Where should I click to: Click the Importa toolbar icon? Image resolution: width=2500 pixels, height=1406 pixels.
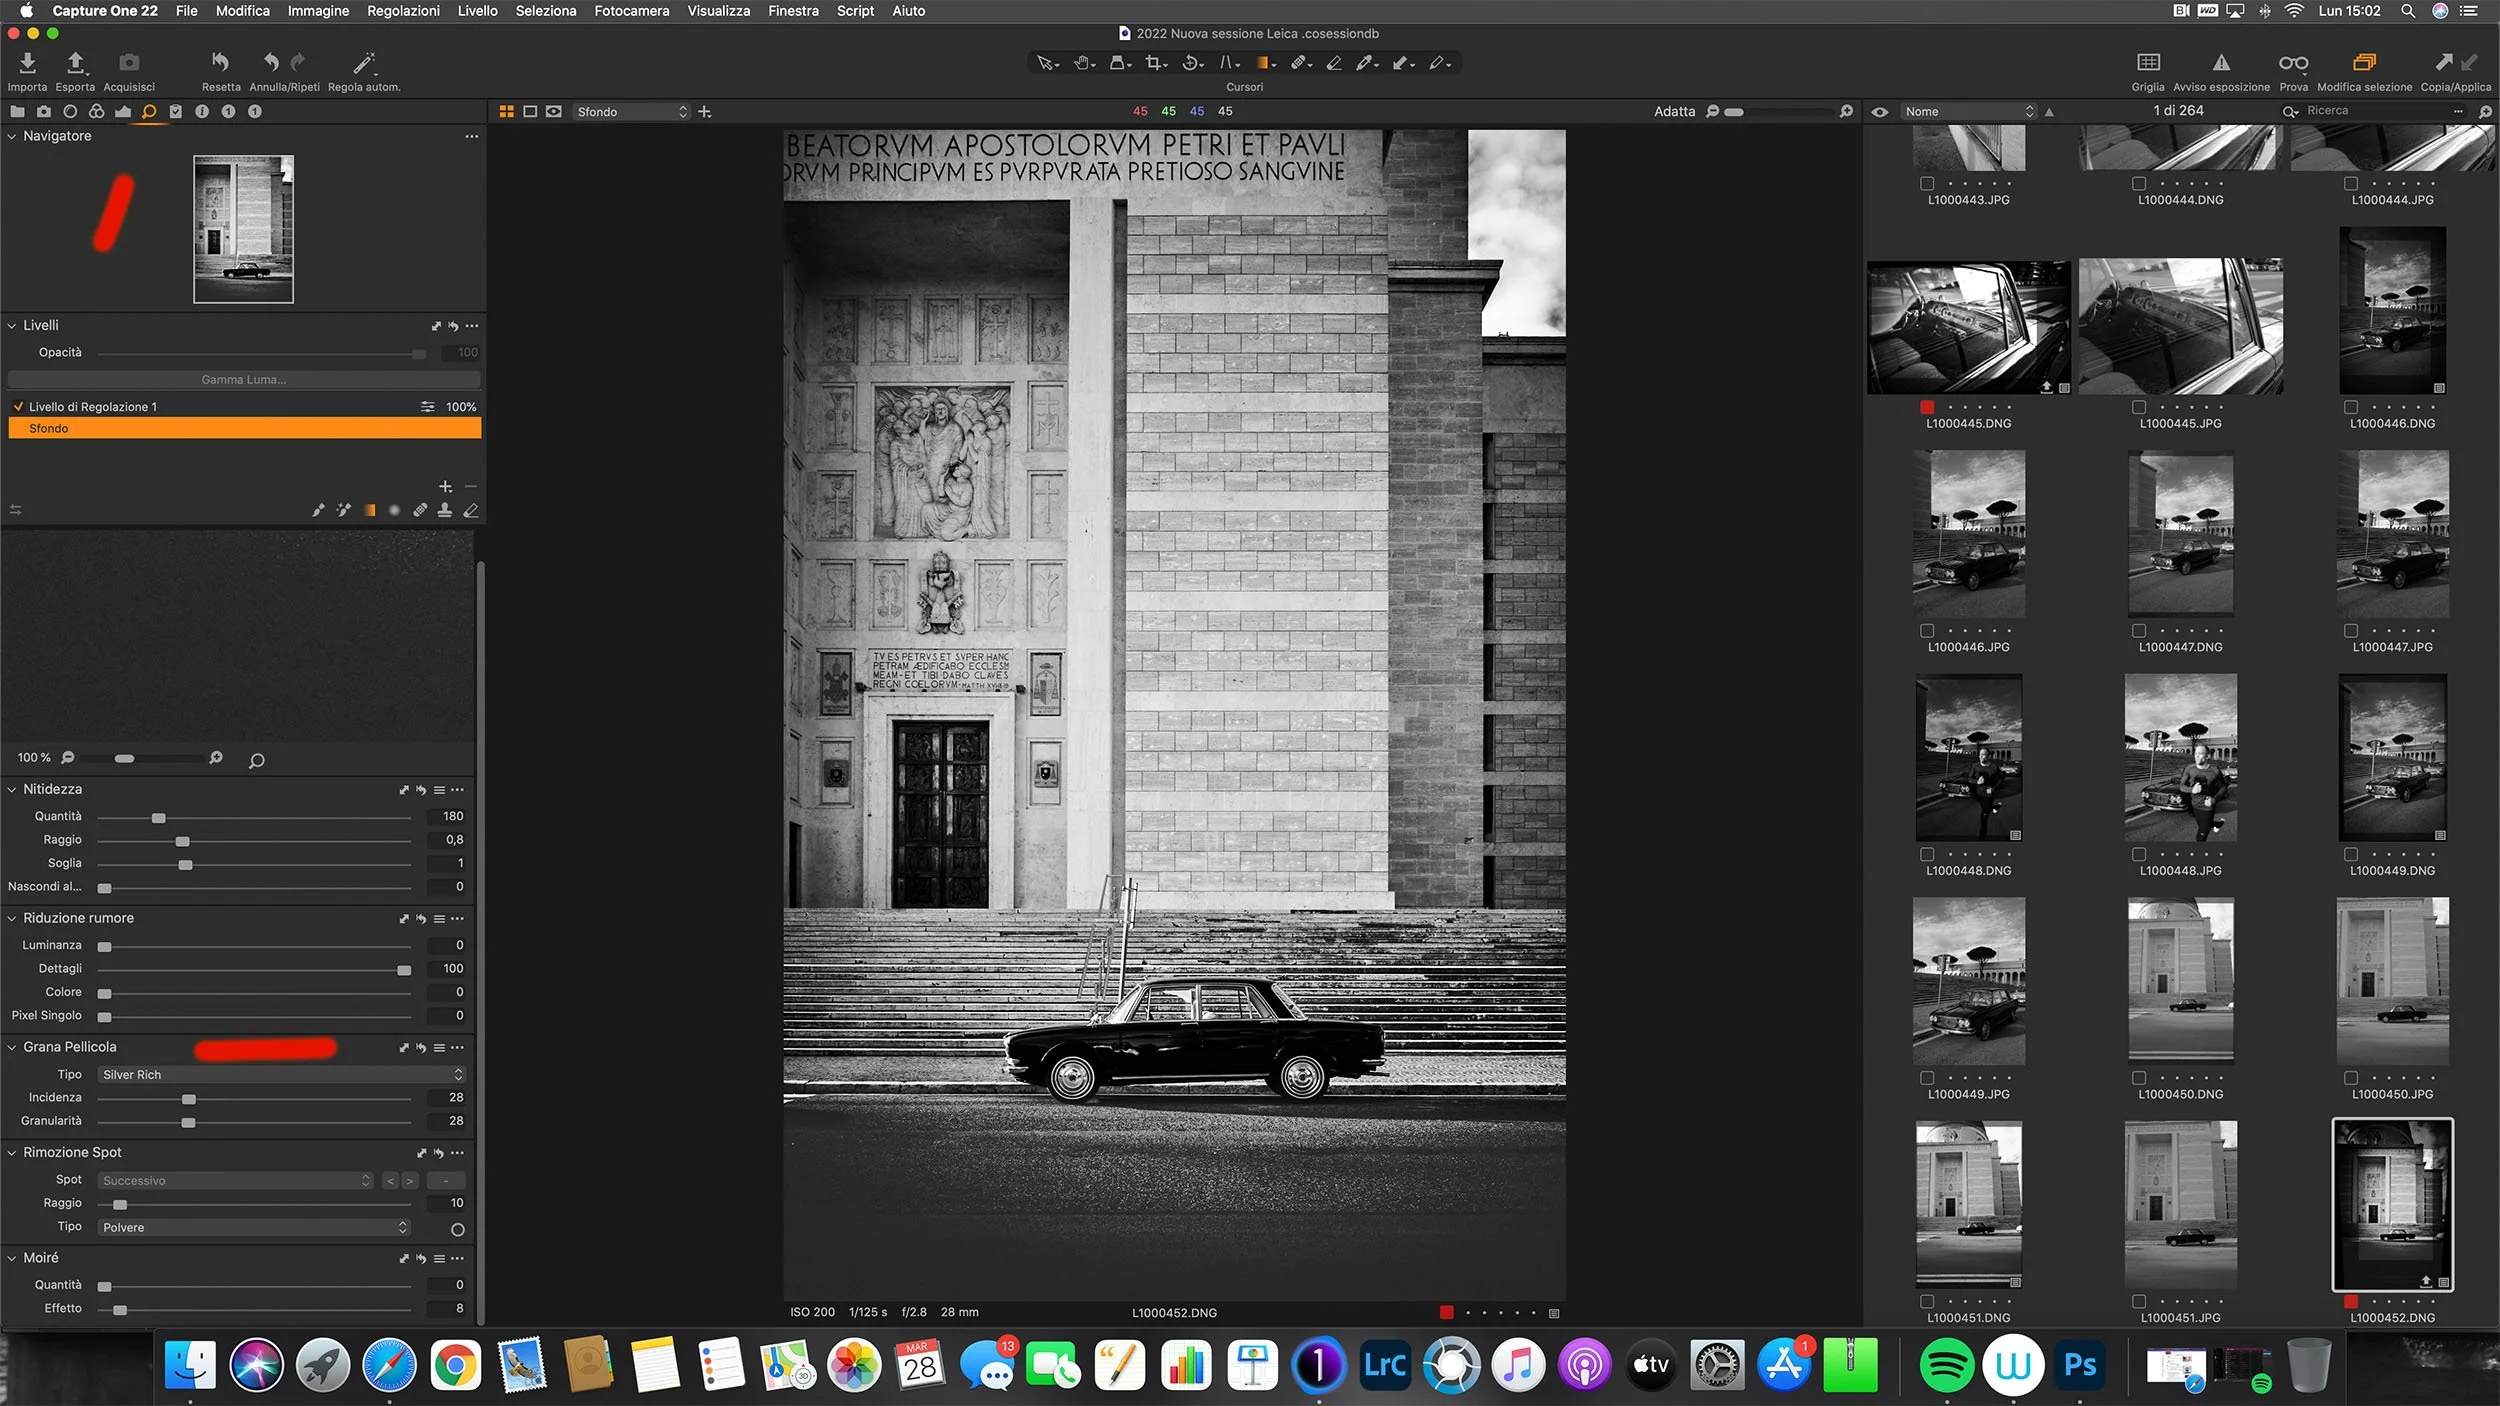click(x=27, y=64)
